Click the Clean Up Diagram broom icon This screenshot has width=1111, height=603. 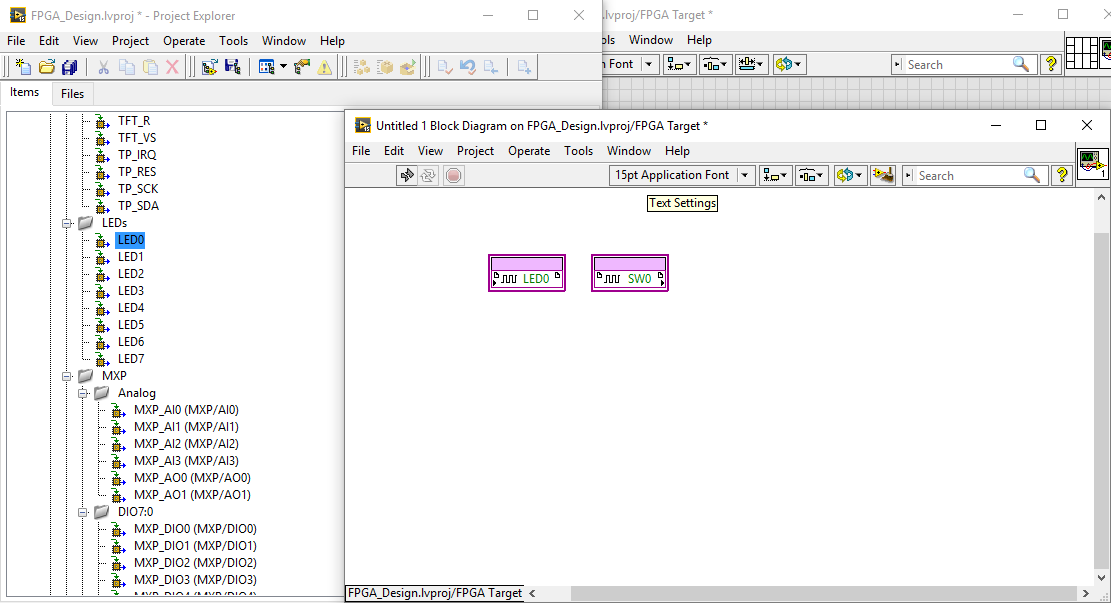click(883, 175)
